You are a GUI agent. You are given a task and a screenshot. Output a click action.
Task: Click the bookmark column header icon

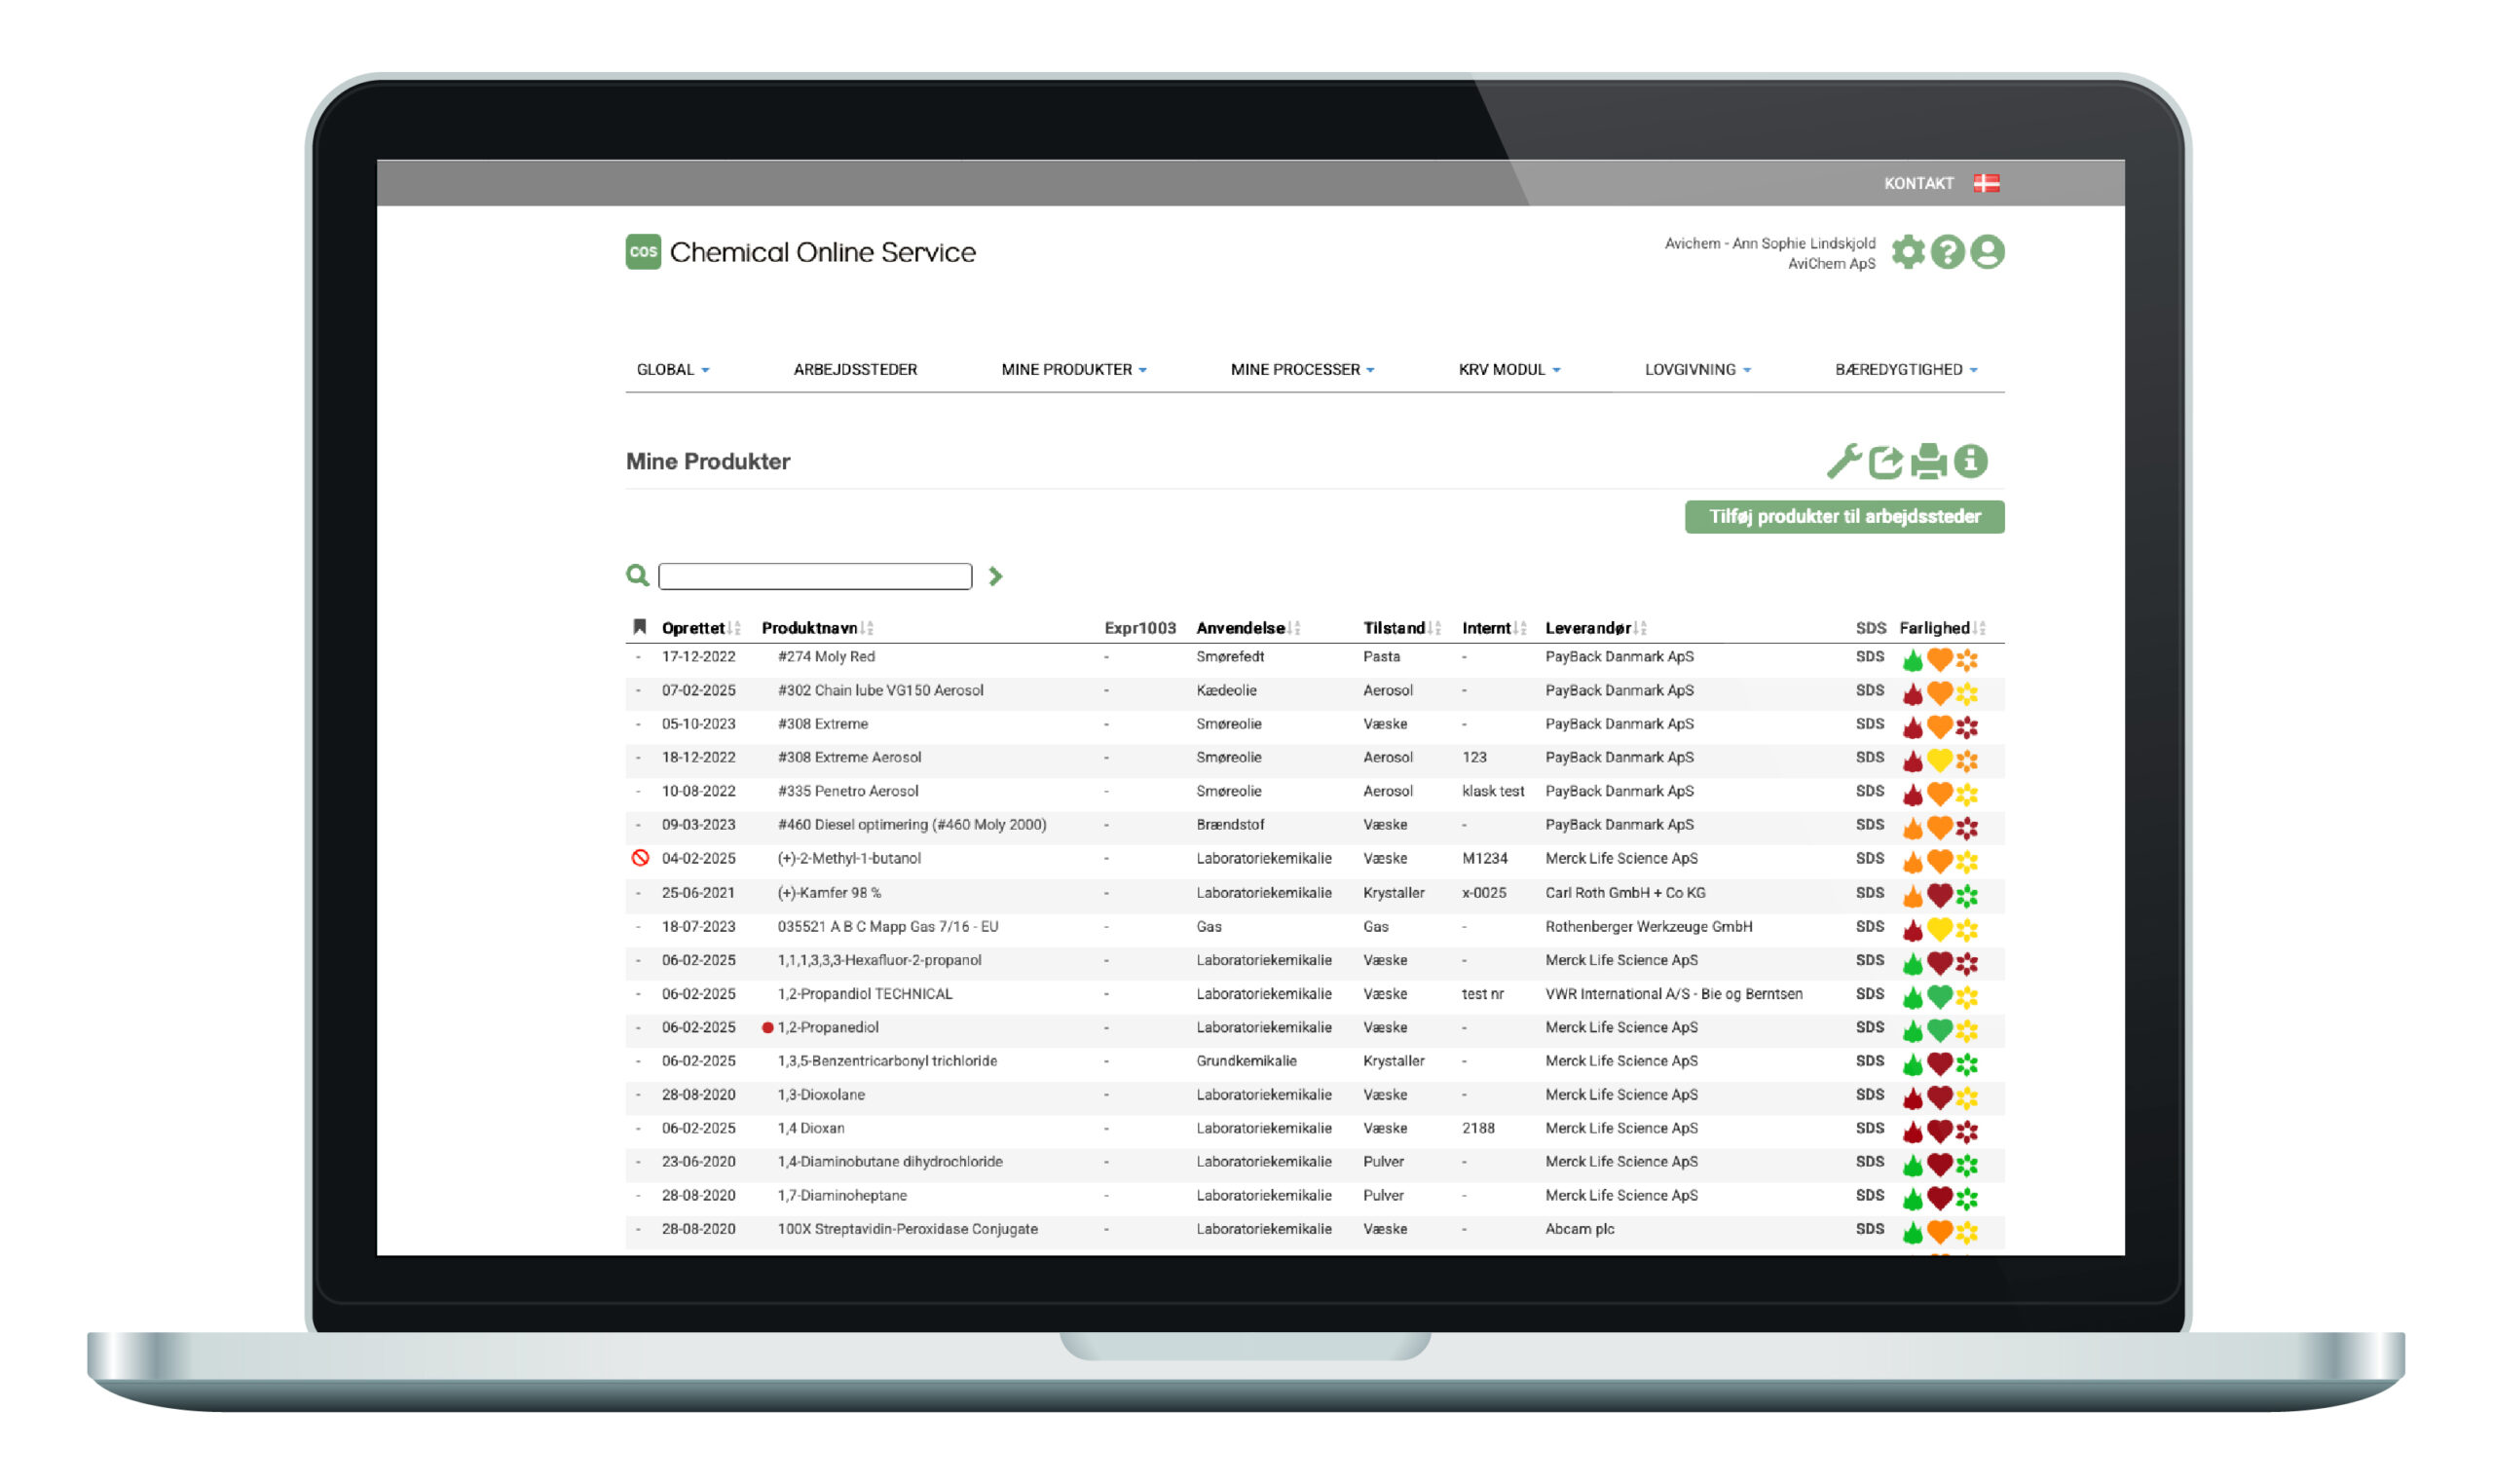(x=640, y=627)
